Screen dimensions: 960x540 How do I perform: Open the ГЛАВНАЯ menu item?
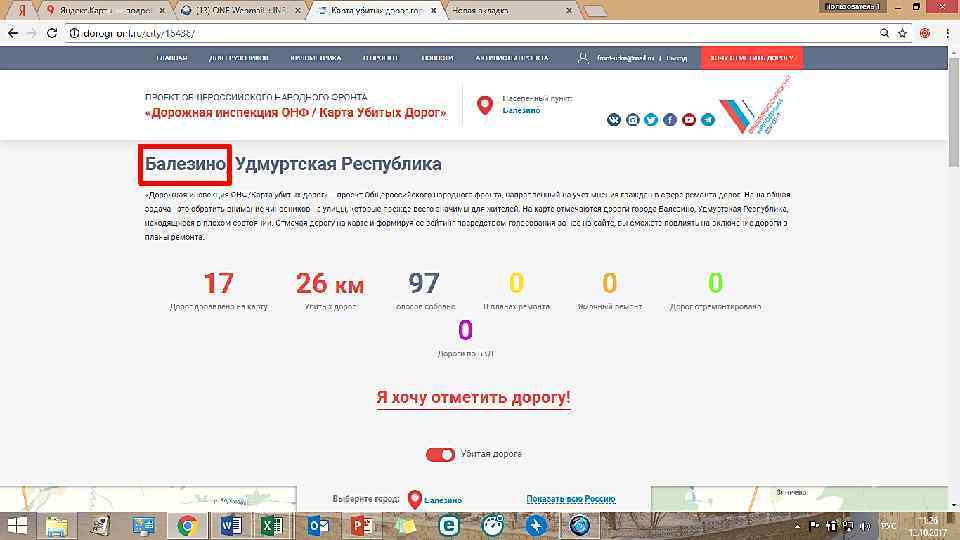172,58
